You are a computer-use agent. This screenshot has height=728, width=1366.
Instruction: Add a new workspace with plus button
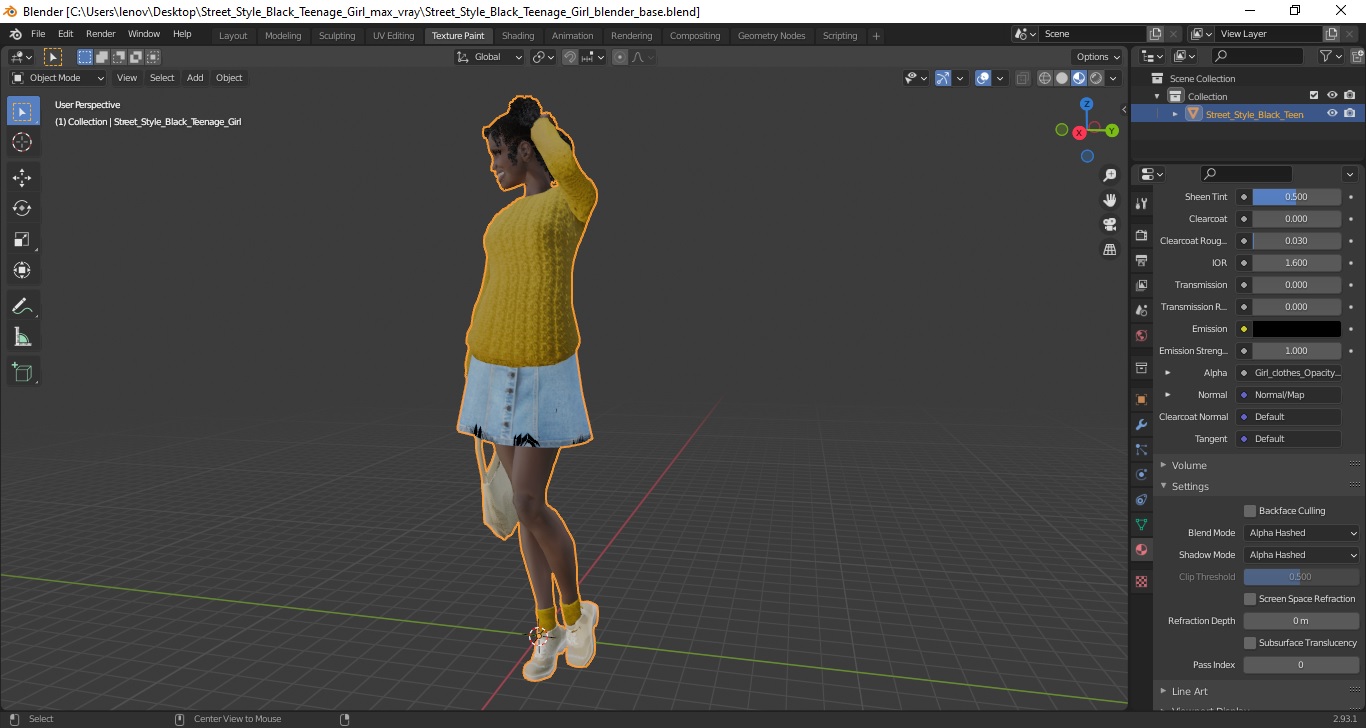(876, 36)
